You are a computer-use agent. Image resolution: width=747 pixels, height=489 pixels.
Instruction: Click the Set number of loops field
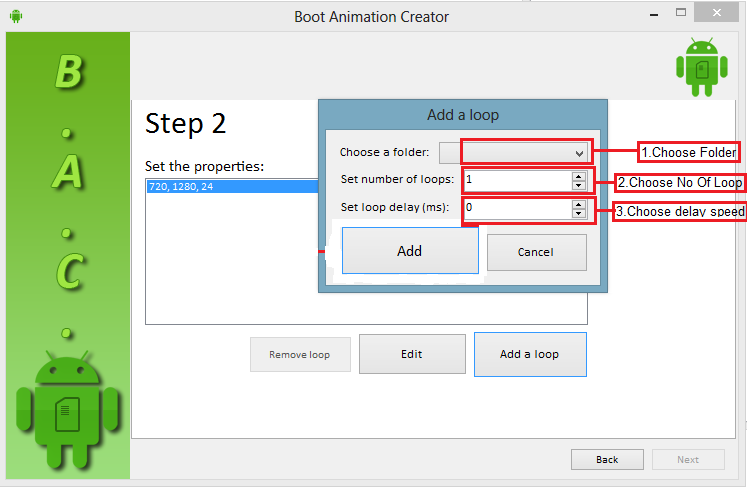(515, 181)
